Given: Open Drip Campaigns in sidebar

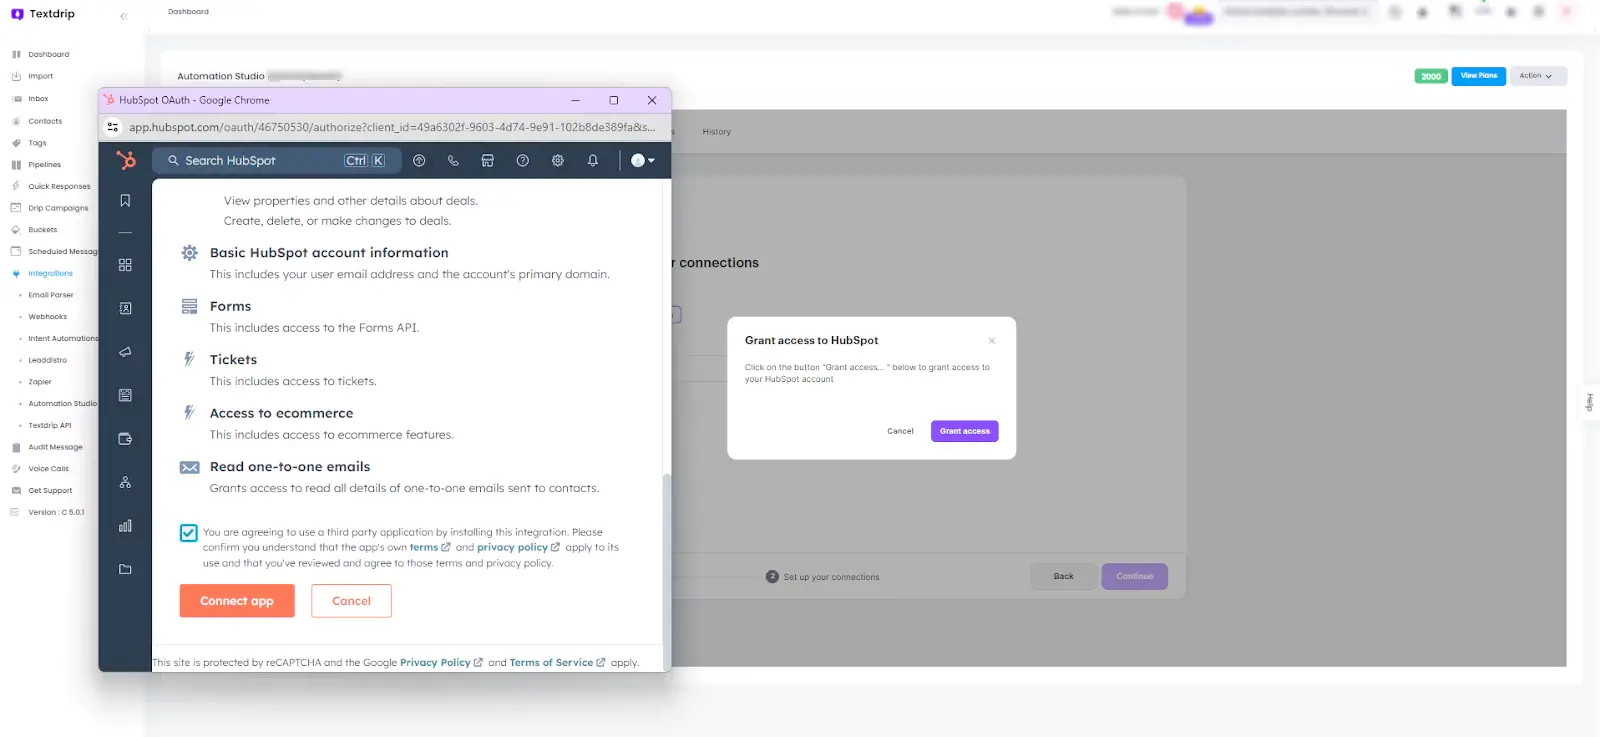Looking at the screenshot, I should pos(58,208).
